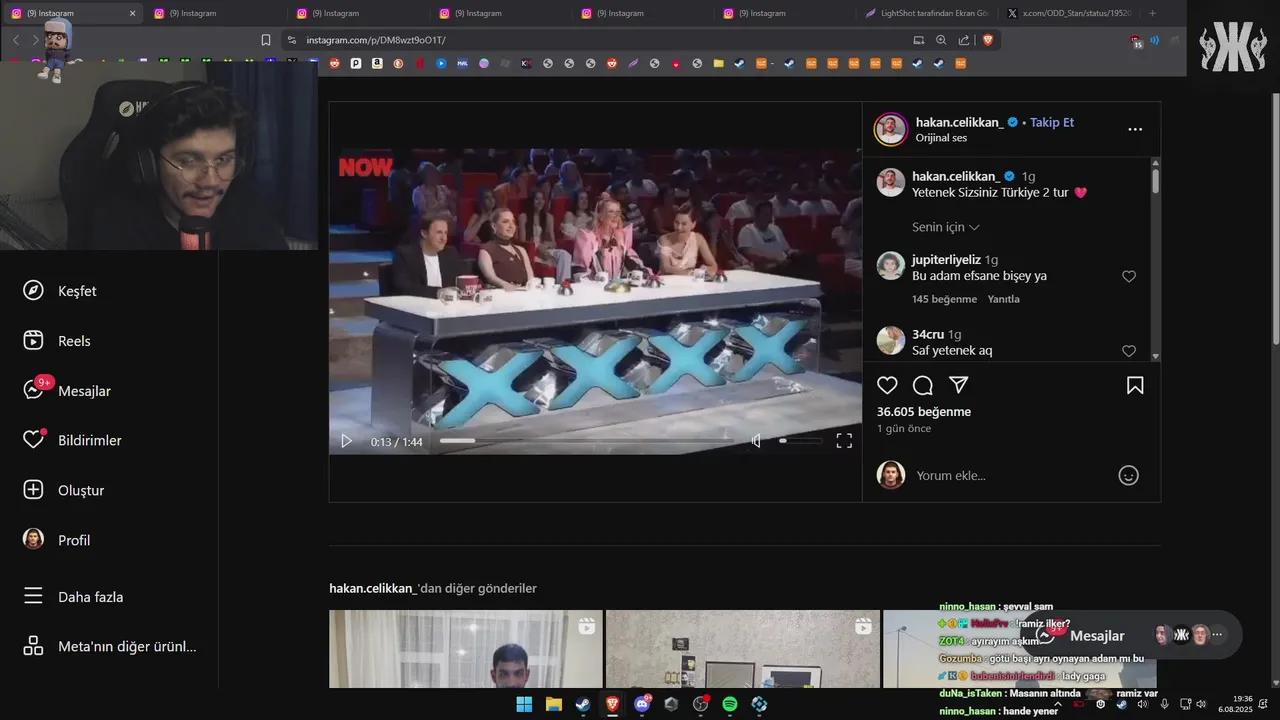Click the Oluştur plus icon

coord(33,490)
